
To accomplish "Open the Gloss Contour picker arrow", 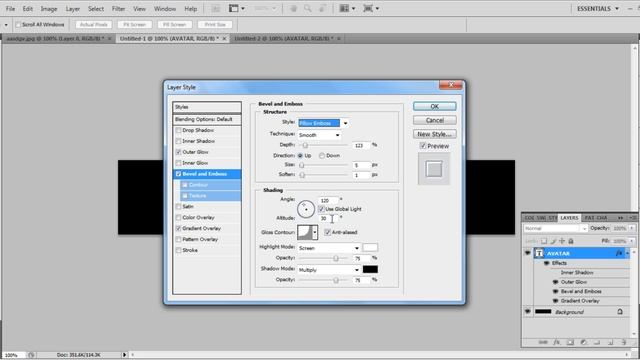I will [315, 232].
